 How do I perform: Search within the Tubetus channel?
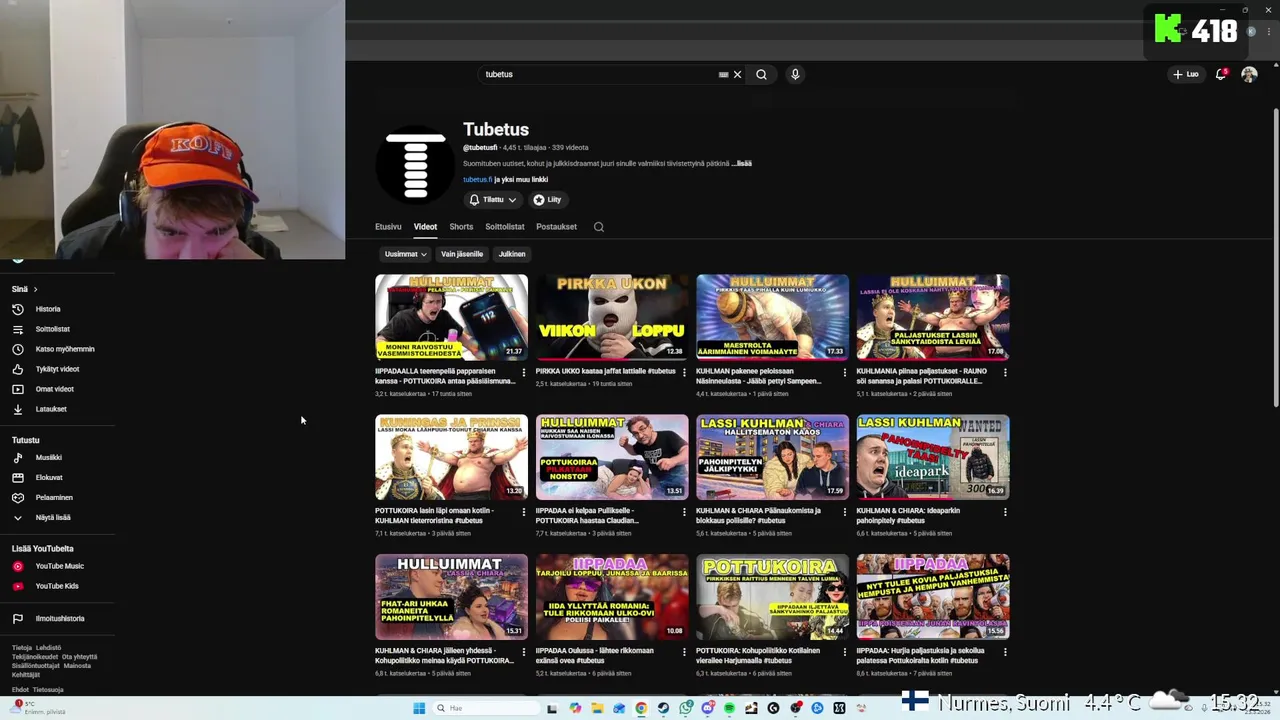pos(599,227)
